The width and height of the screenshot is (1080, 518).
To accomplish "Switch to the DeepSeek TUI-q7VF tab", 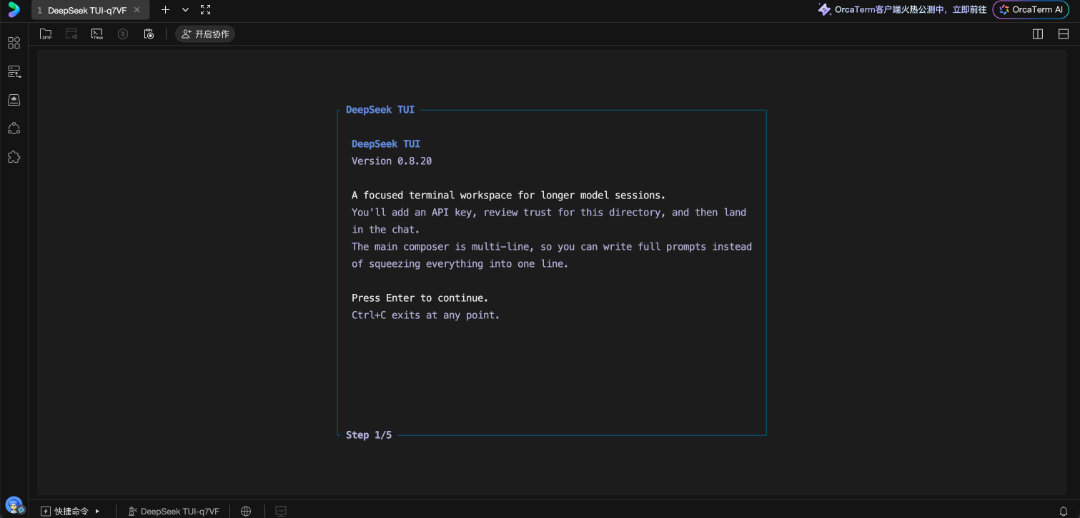I will click(x=87, y=10).
